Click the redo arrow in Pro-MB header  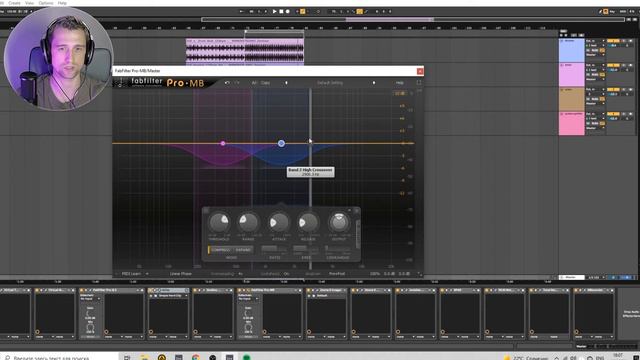tap(237, 82)
